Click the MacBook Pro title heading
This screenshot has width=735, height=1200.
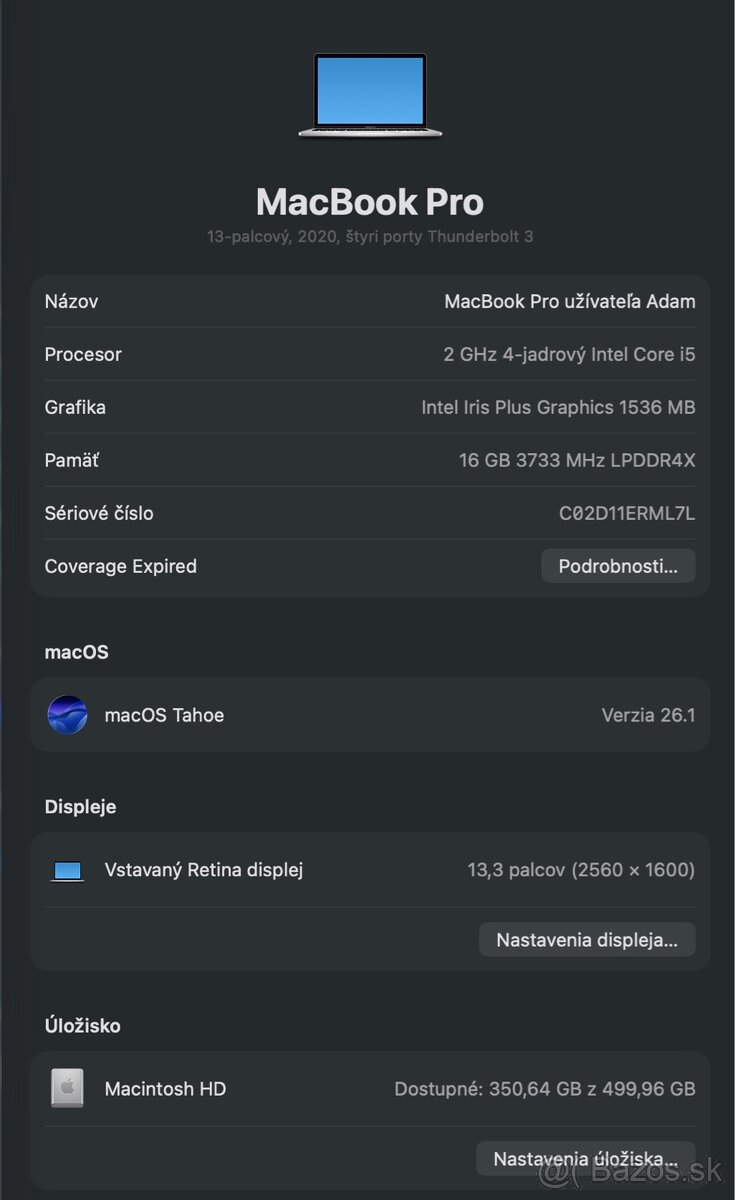pos(369,202)
